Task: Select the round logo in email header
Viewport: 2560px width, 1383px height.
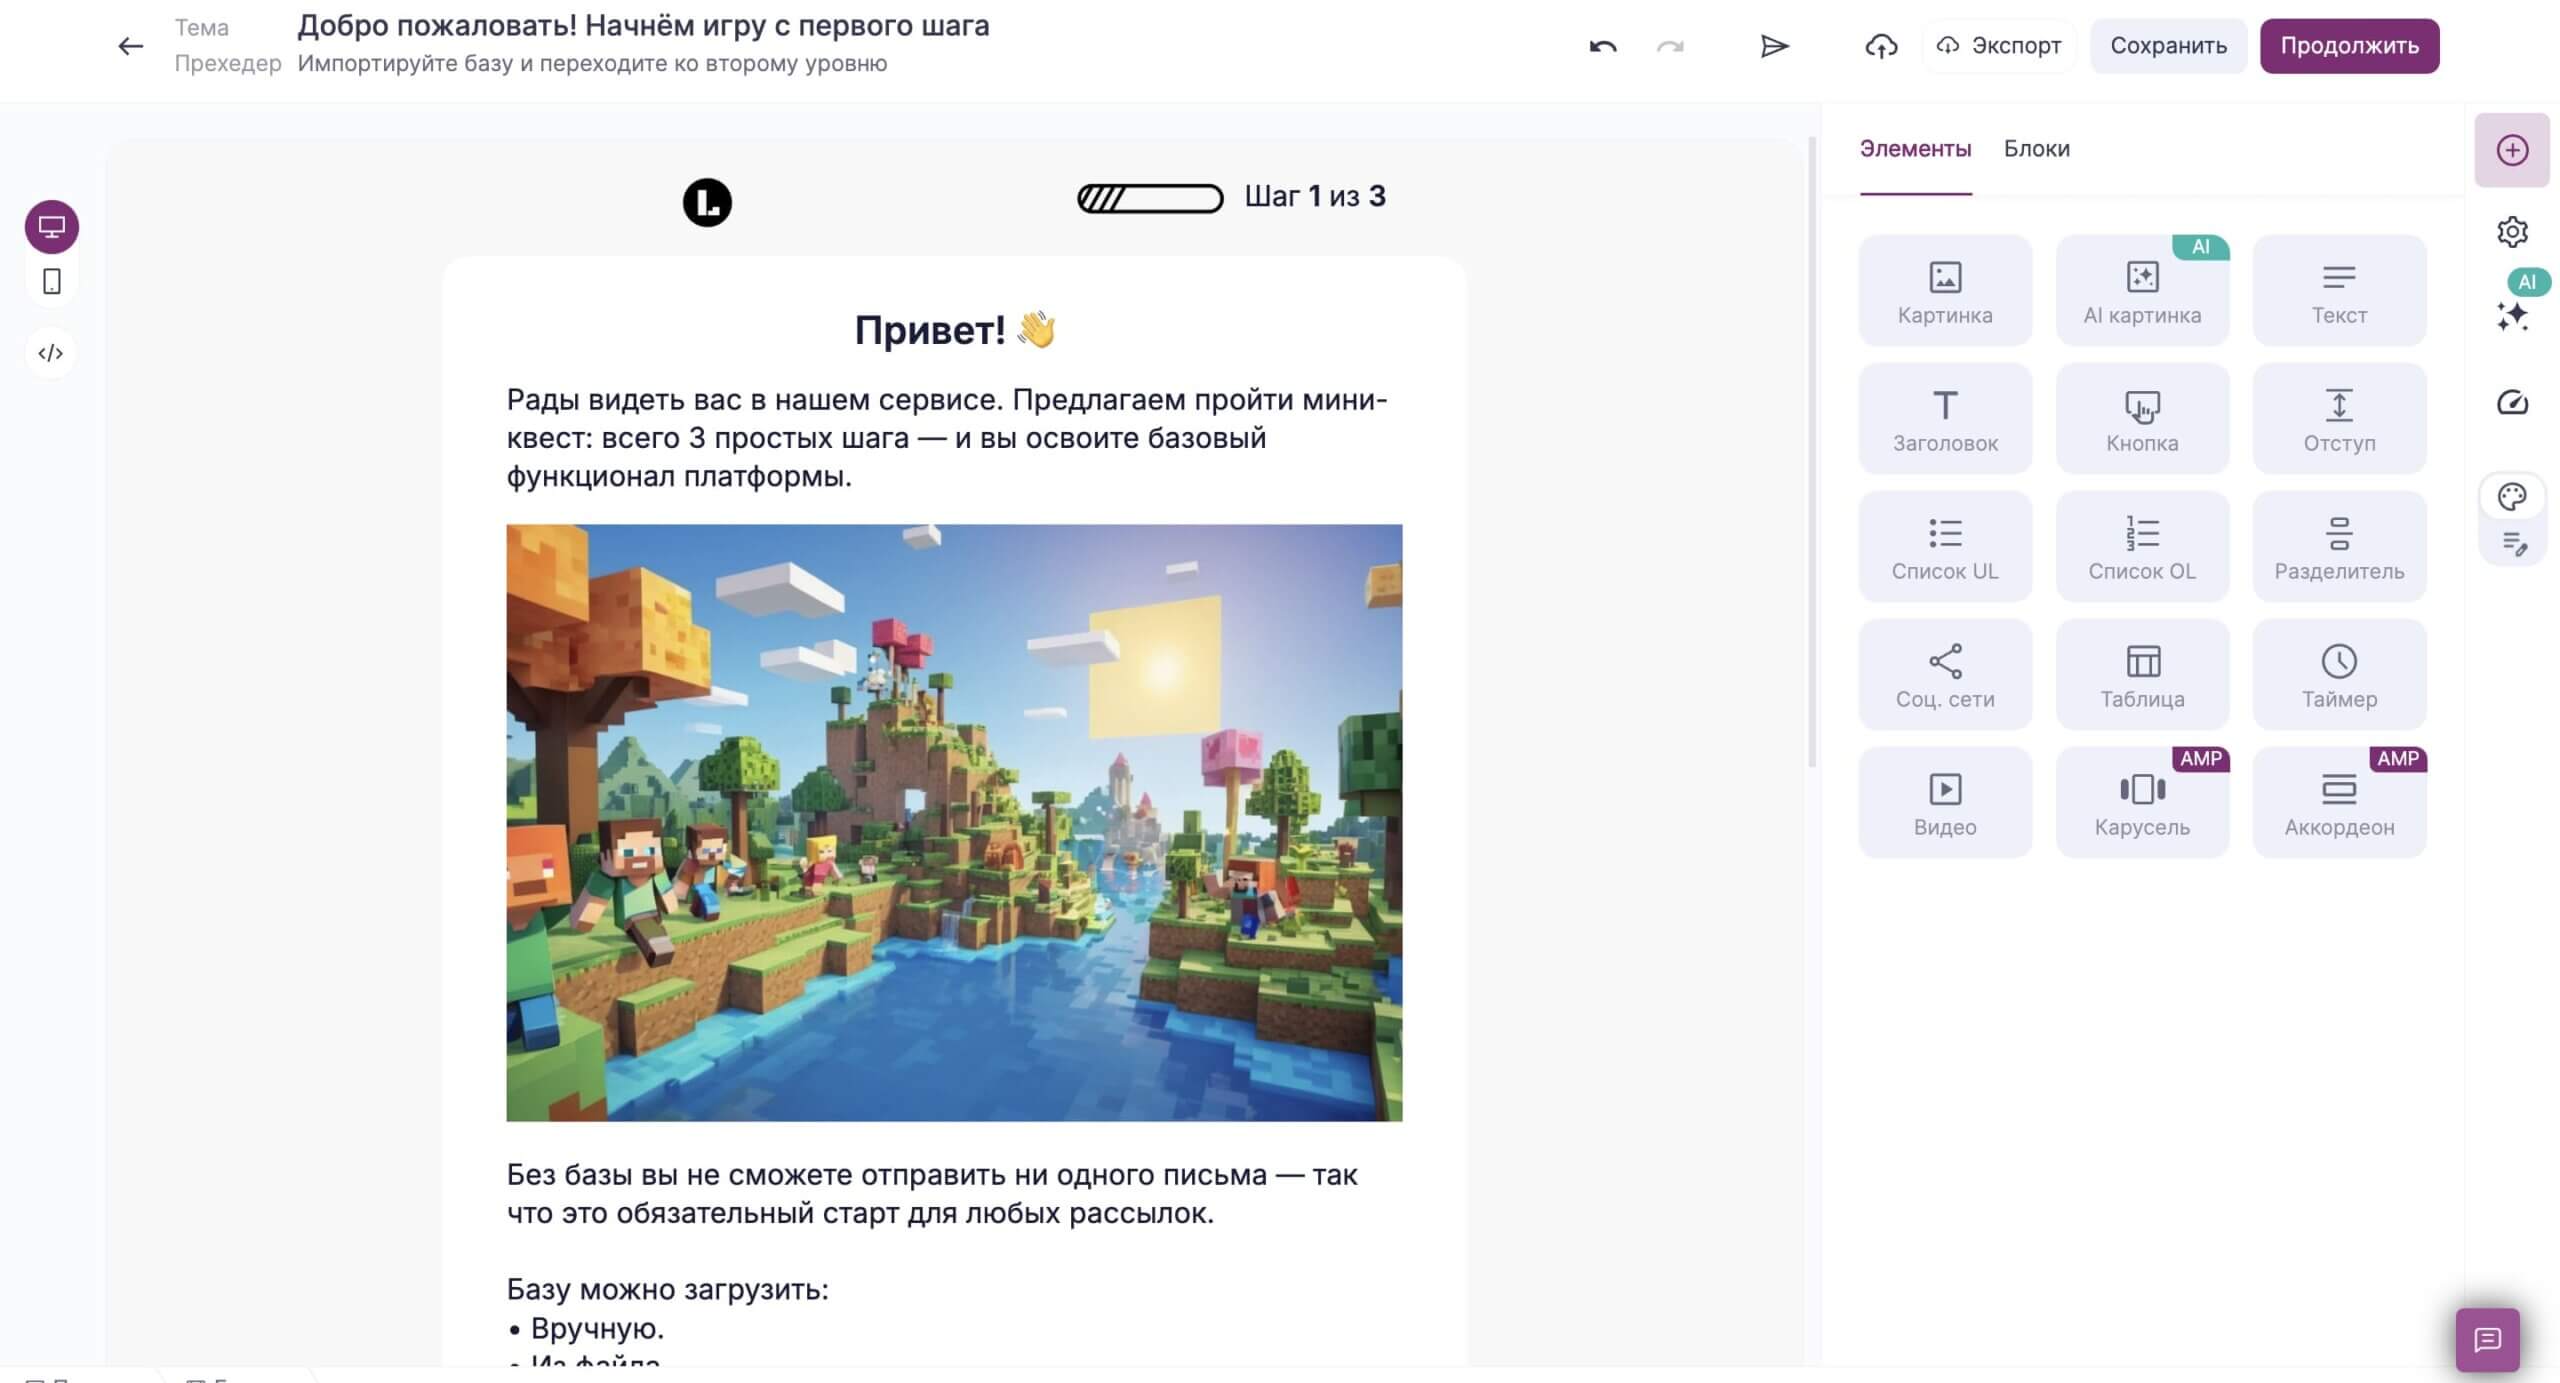Action: tap(707, 202)
